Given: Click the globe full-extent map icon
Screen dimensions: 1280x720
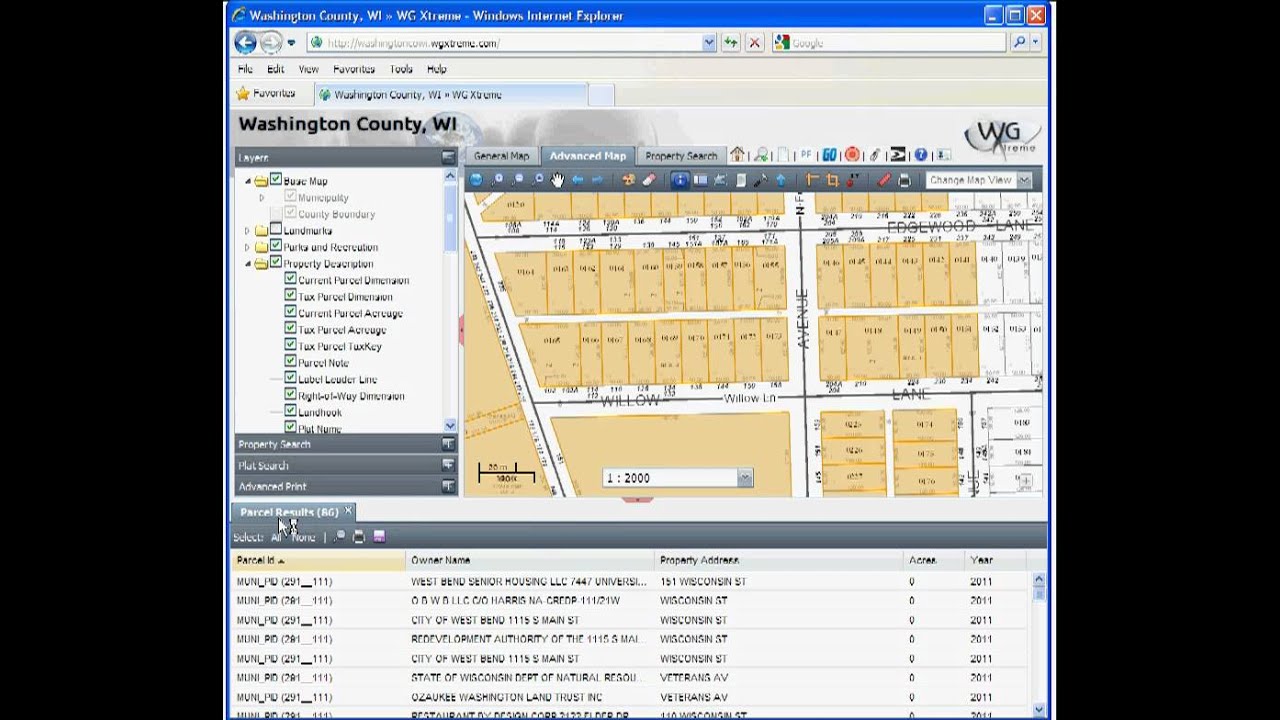Looking at the screenshot, I should 475,180.
